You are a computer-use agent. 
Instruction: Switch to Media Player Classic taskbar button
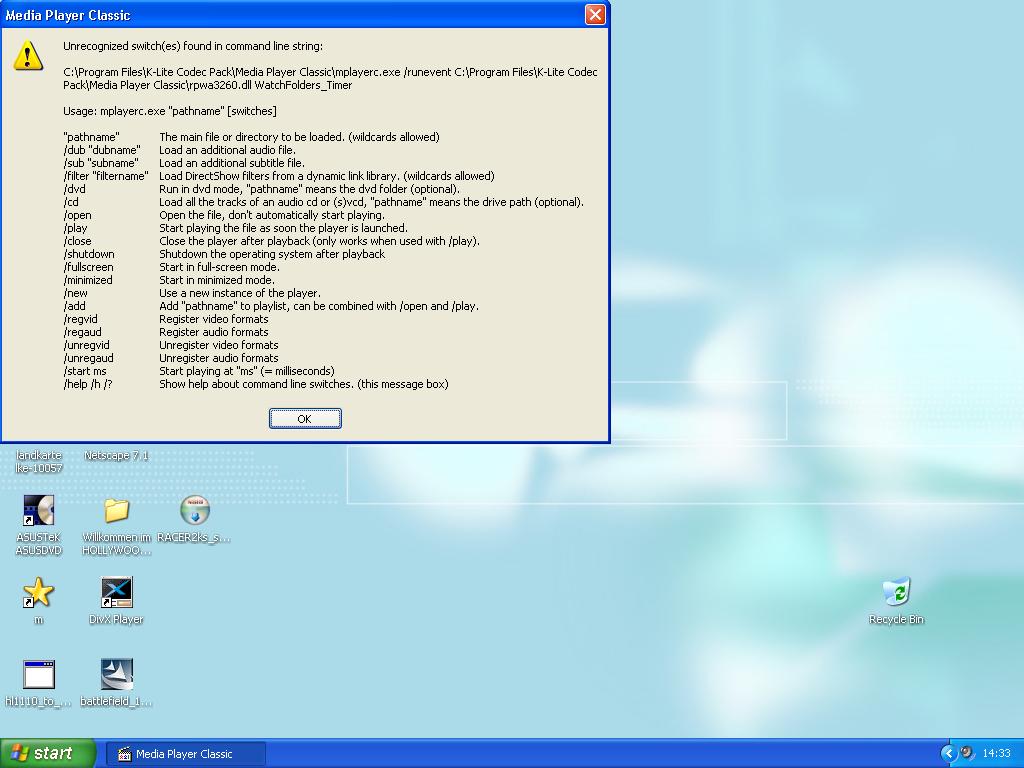[x=185, y=754]
